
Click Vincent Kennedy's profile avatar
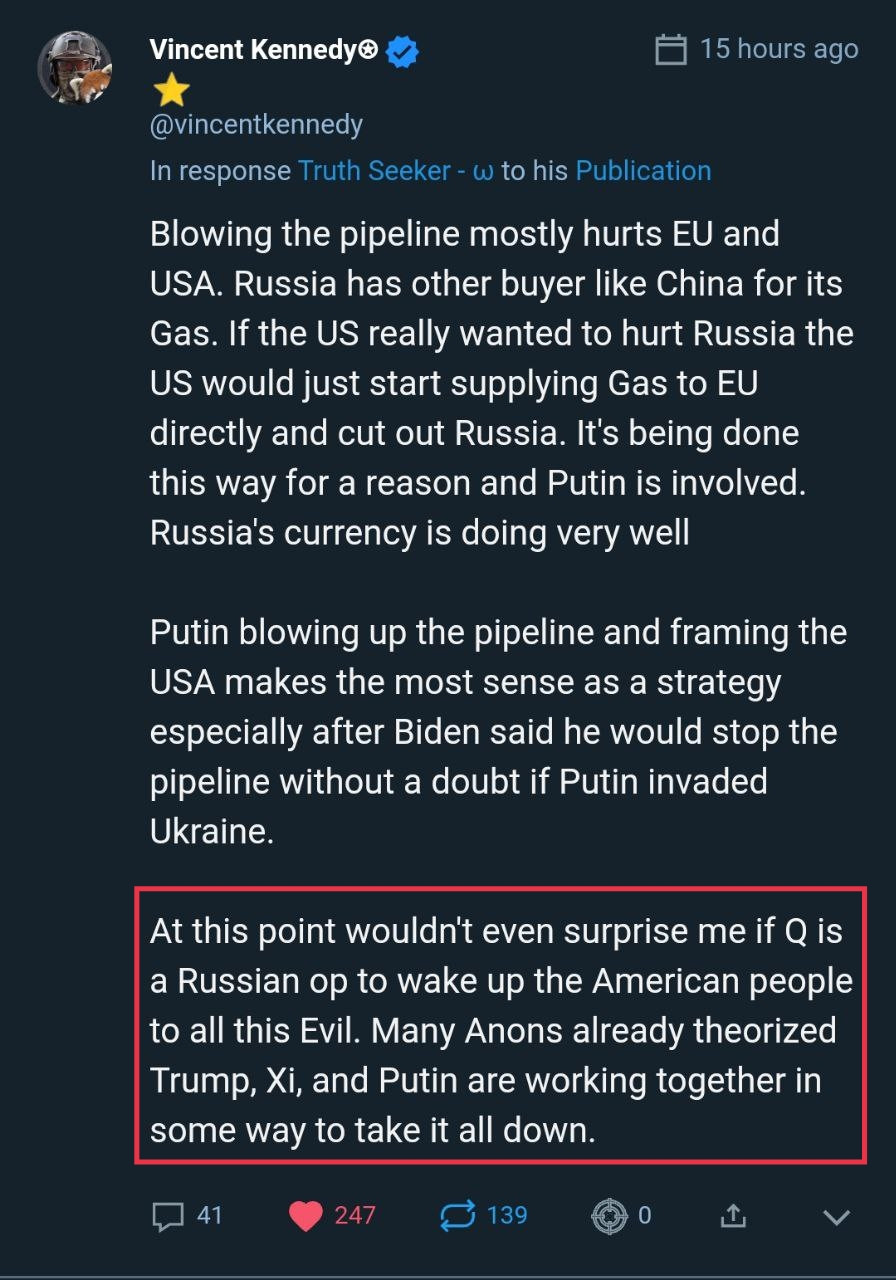[73, 67]
